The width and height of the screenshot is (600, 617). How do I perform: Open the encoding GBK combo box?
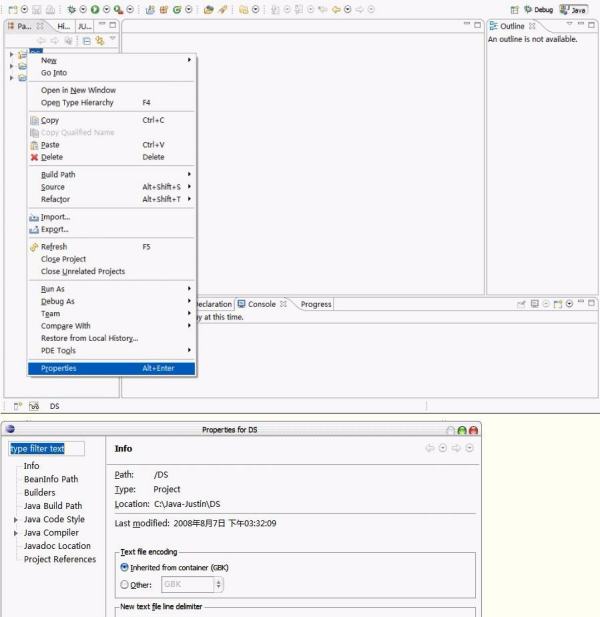tap(192, 584)
